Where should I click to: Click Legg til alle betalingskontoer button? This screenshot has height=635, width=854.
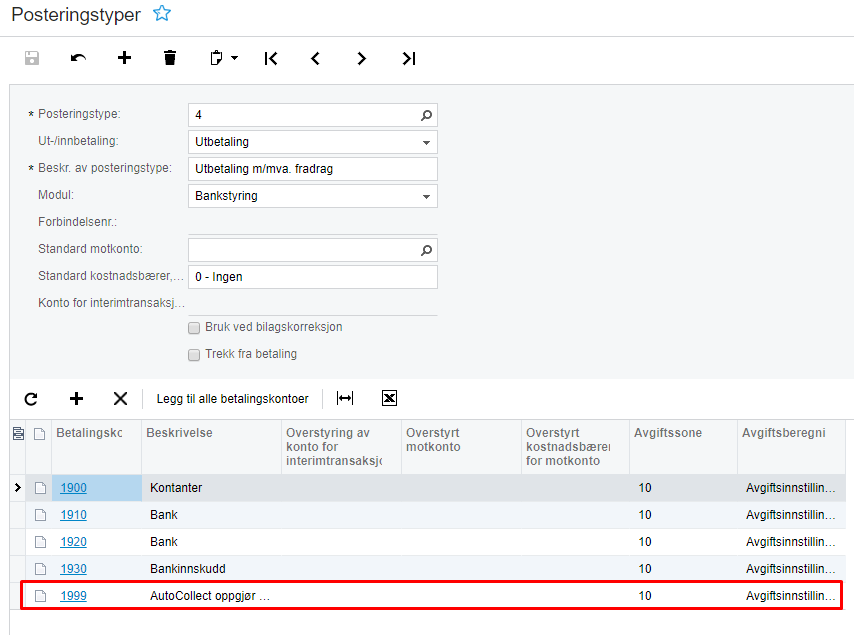pos(233,399)
